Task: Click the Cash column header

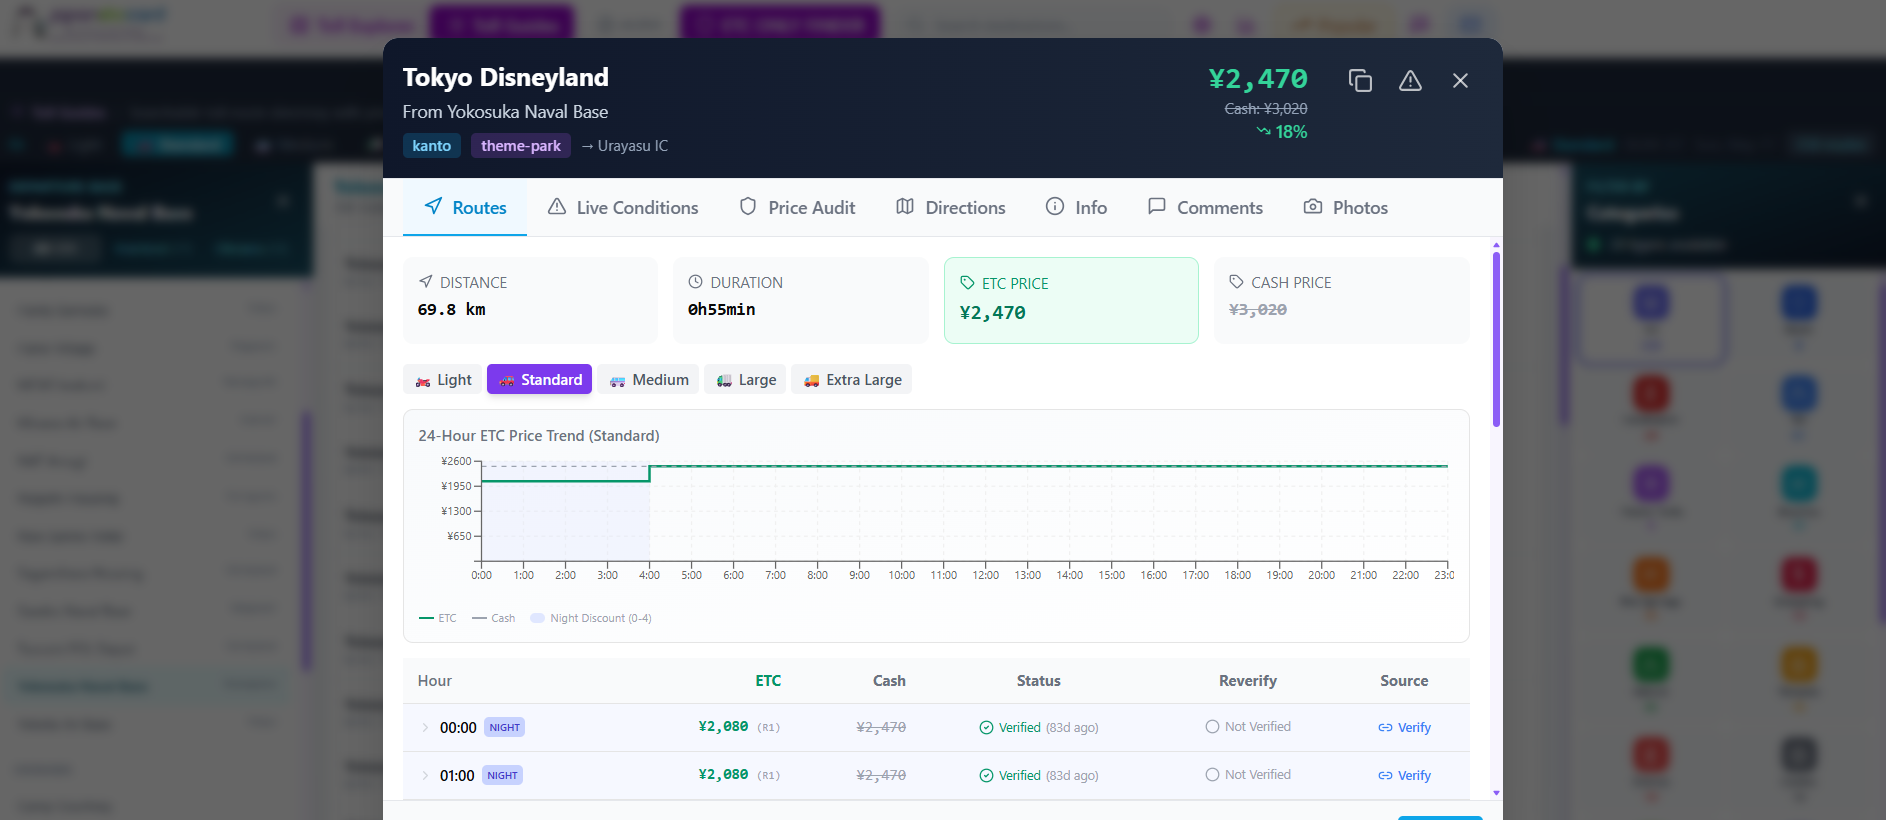Action: tap(889, 681)
